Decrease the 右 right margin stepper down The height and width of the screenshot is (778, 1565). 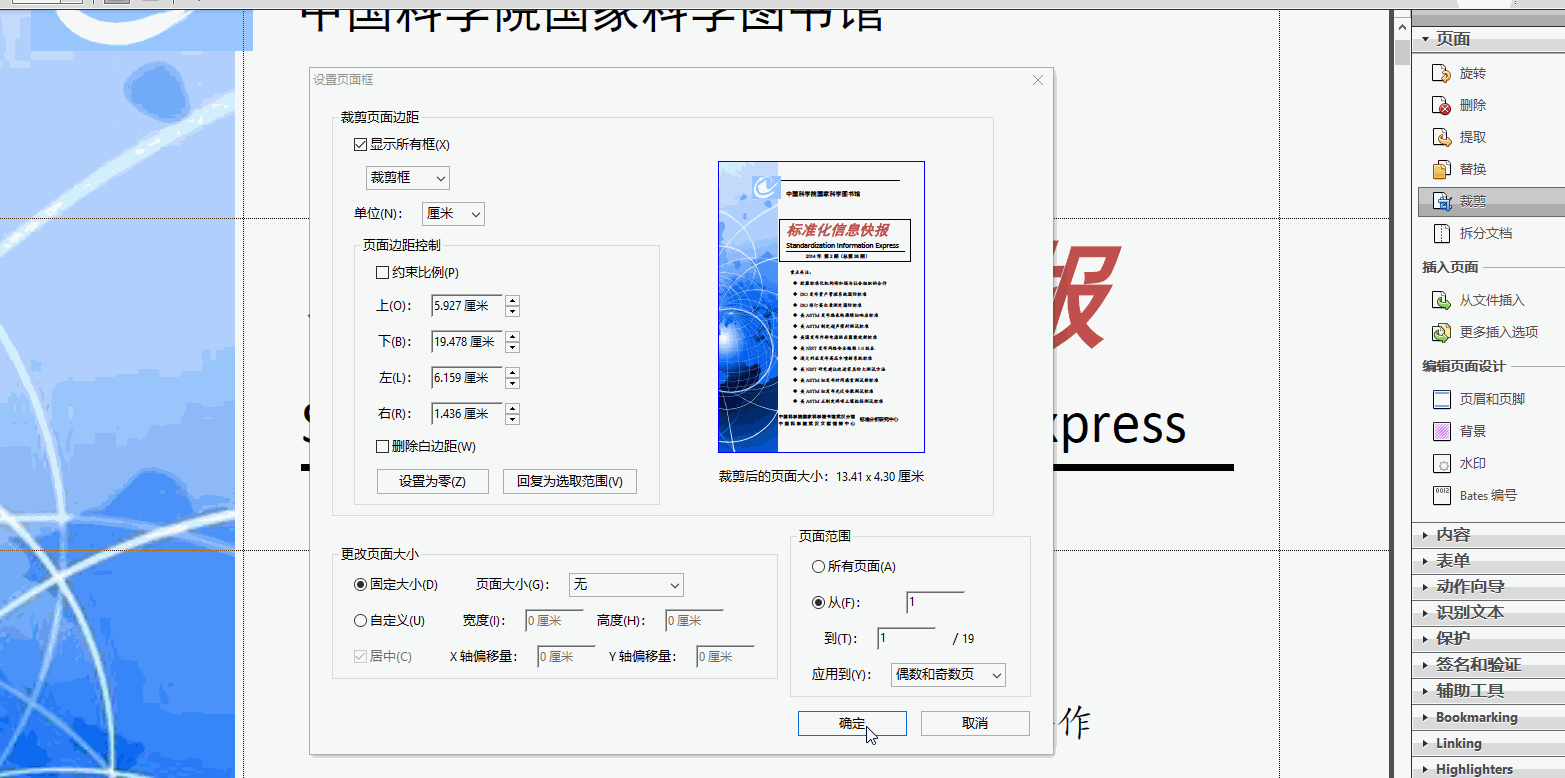tap(513, 420)
